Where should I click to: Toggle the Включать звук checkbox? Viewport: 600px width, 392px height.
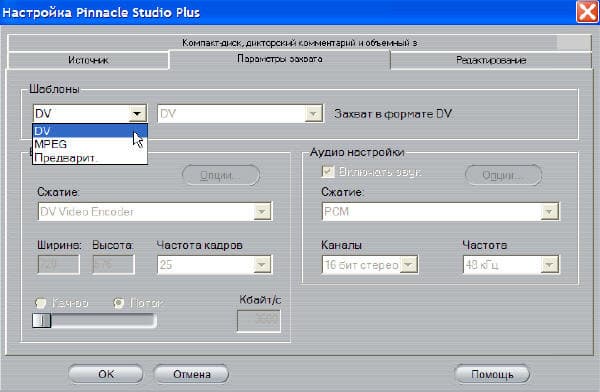click(x=328, y=172)
